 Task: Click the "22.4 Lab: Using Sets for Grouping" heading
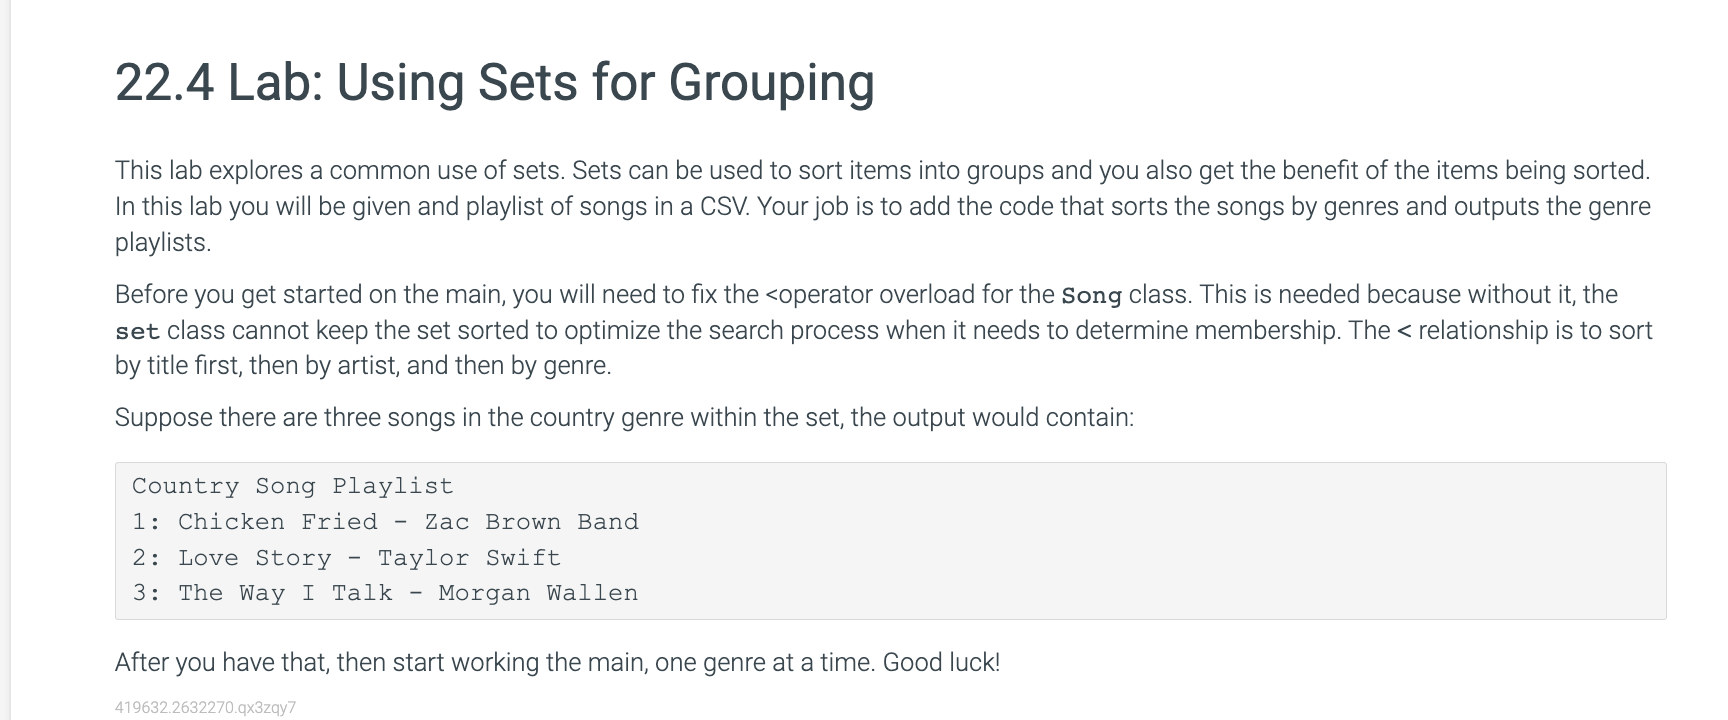(x=494, y=82)
